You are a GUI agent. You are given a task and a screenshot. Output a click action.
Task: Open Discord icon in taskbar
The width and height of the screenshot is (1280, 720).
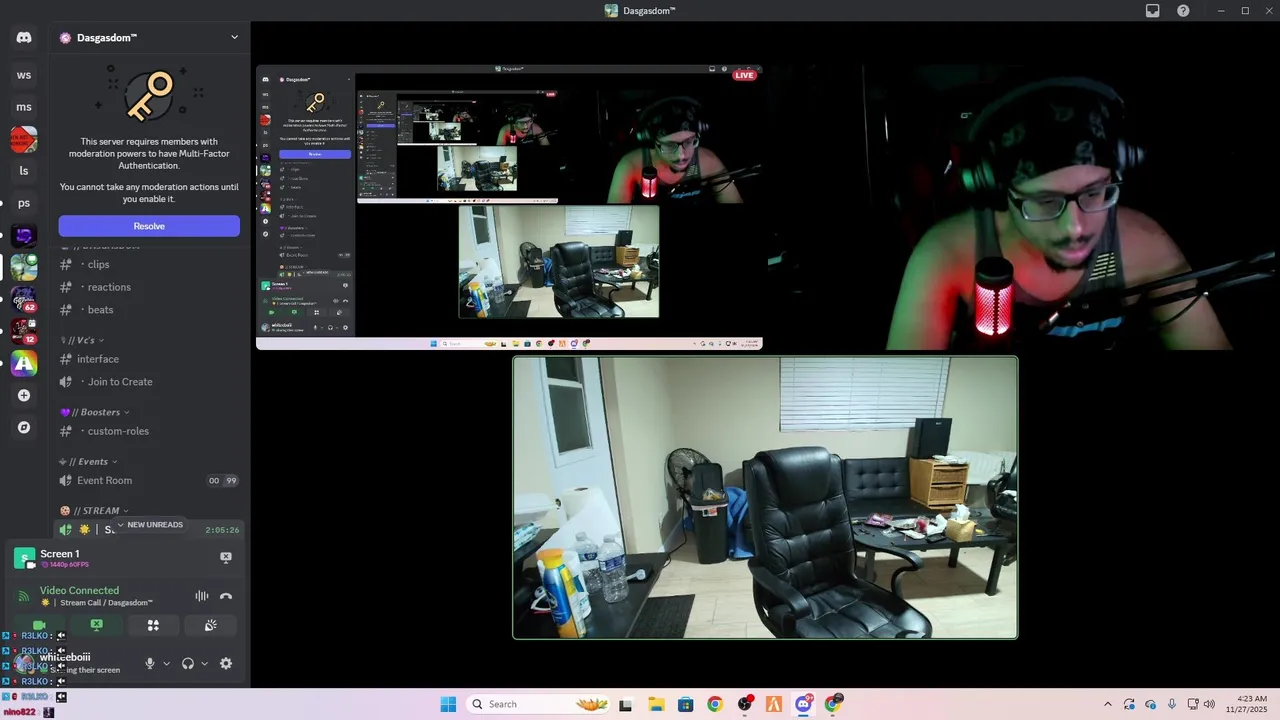(803, 704)
